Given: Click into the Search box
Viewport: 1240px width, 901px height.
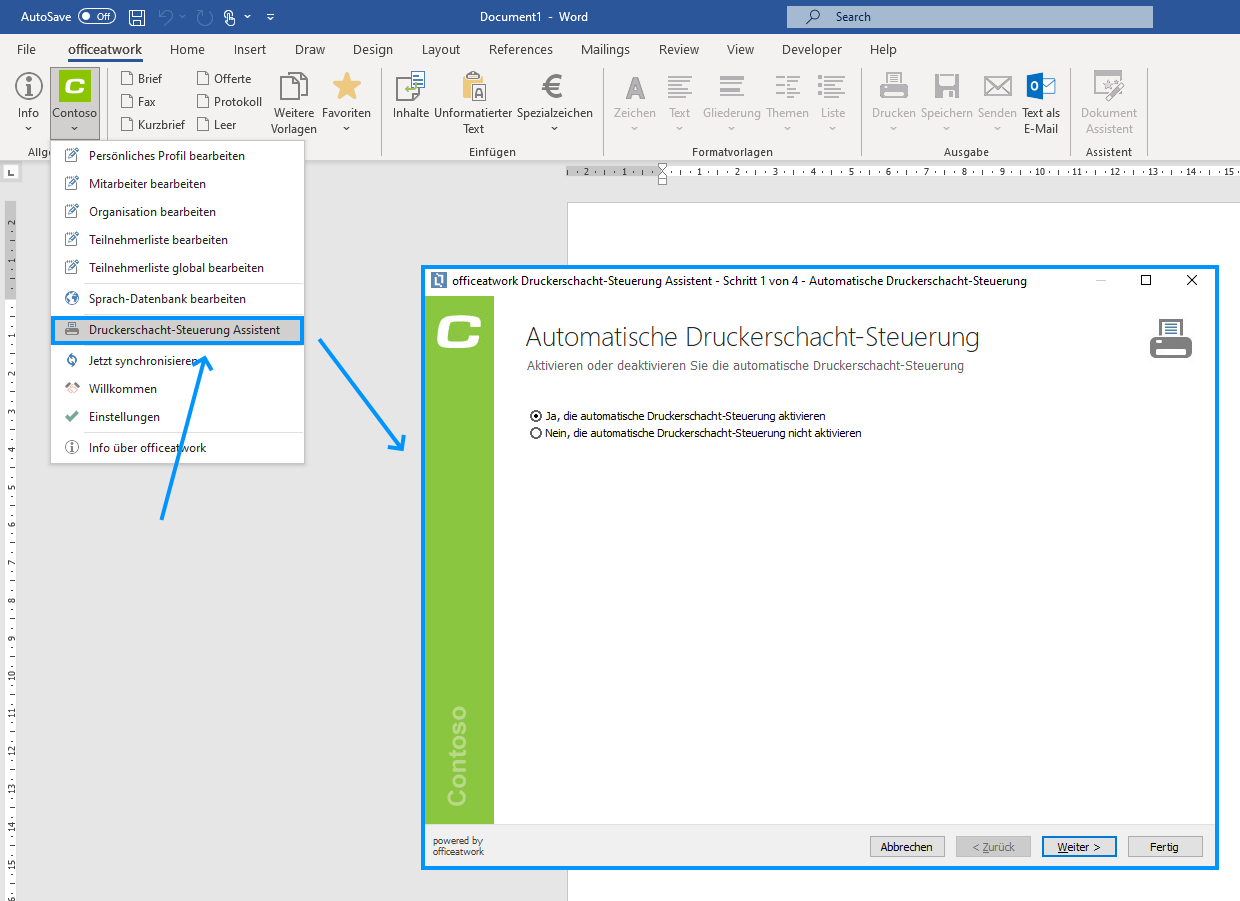Looking at the screenshot, I should 969,17.
